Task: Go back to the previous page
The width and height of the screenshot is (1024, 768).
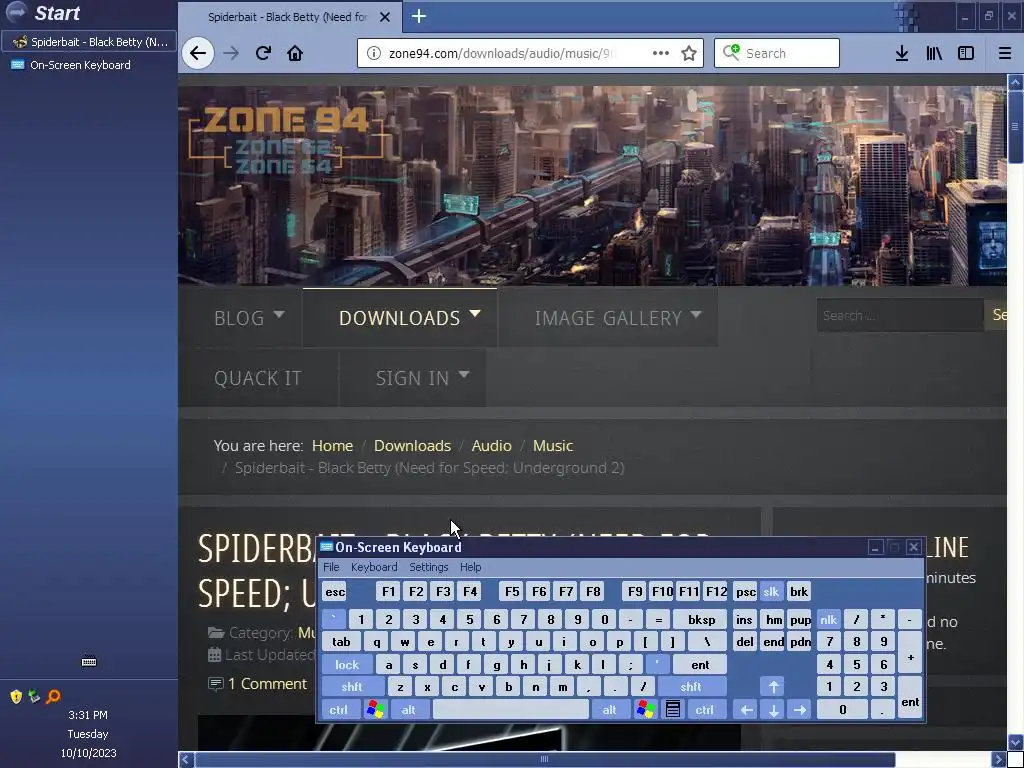Action: pos(198,53)
